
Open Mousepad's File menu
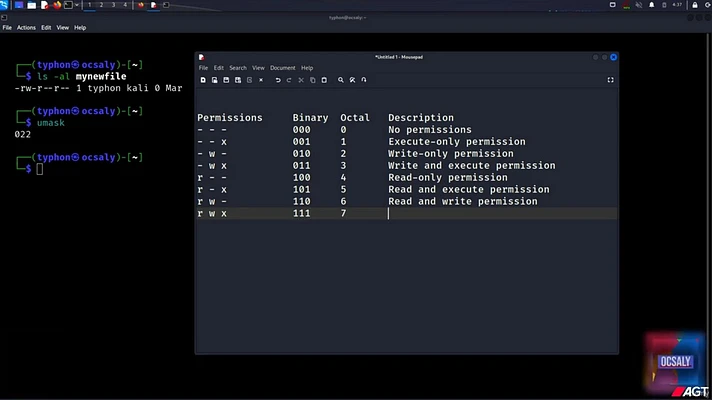pyautogui.click(x=203, y=68)
